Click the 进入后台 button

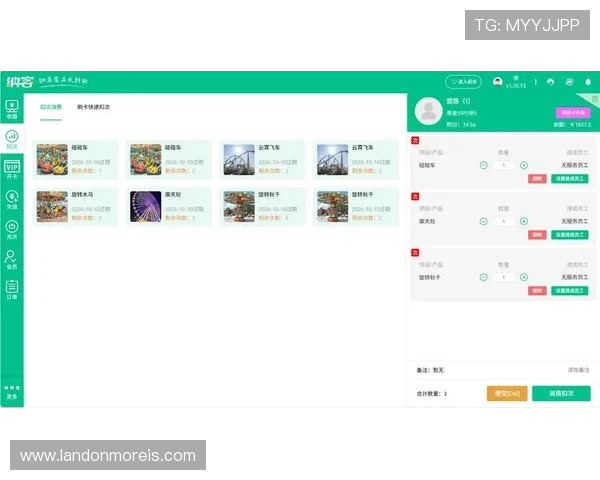463,82
